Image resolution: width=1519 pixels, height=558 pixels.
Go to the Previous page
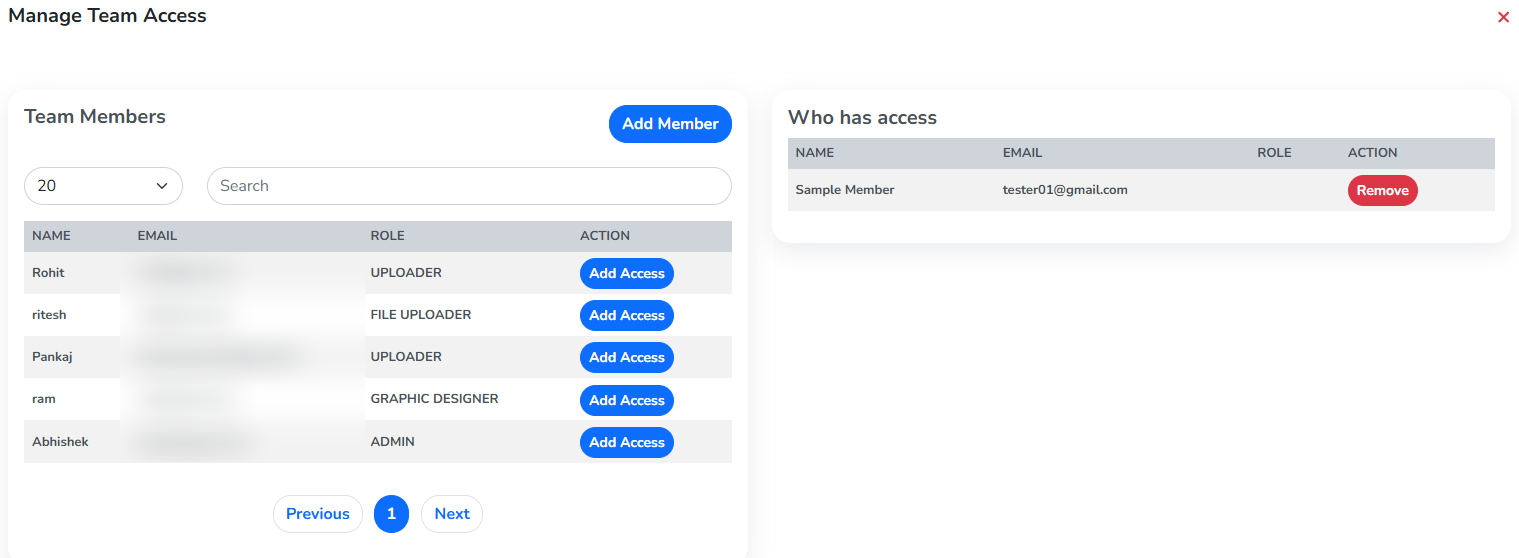(318, 514)
